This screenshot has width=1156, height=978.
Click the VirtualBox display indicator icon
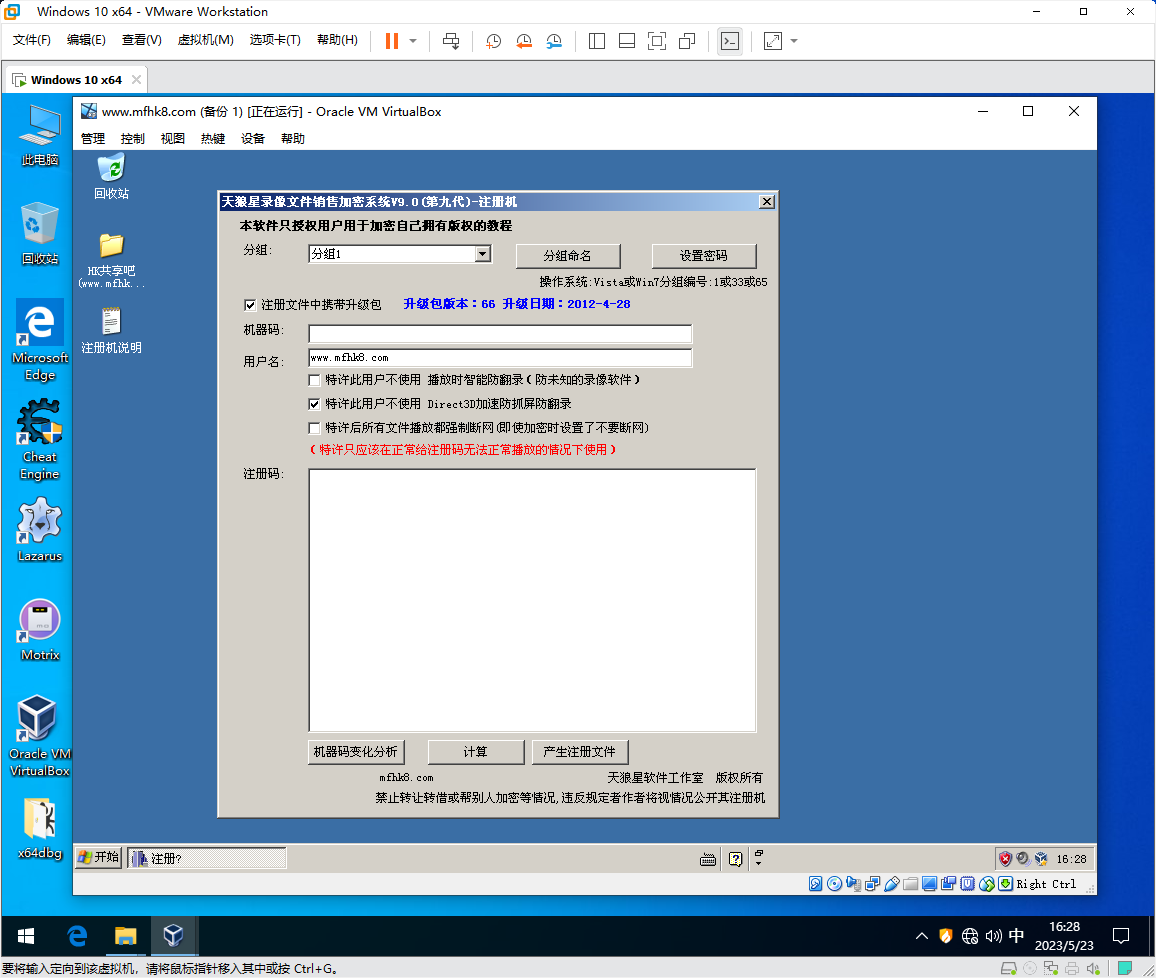[930, 884]
